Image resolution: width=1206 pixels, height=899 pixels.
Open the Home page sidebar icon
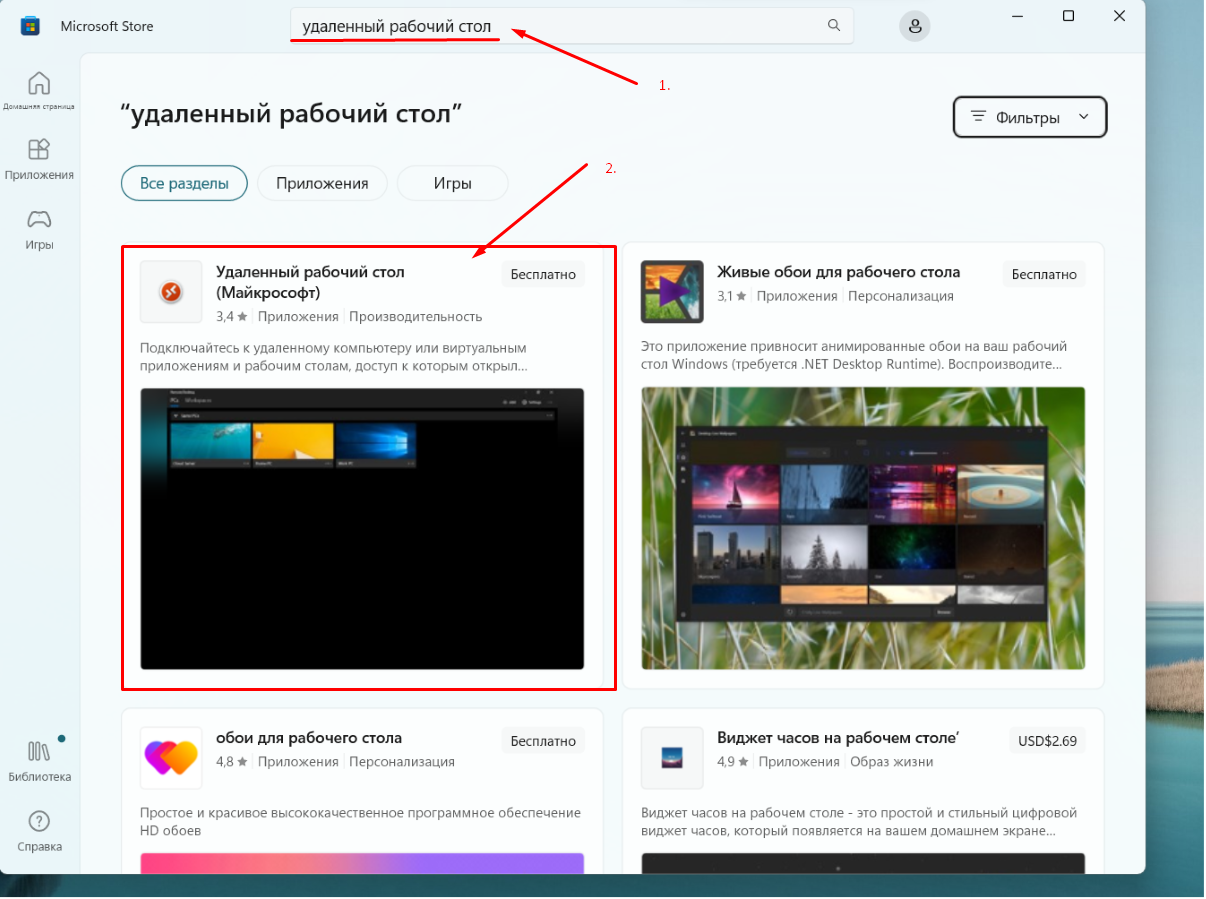click(38, 83)
